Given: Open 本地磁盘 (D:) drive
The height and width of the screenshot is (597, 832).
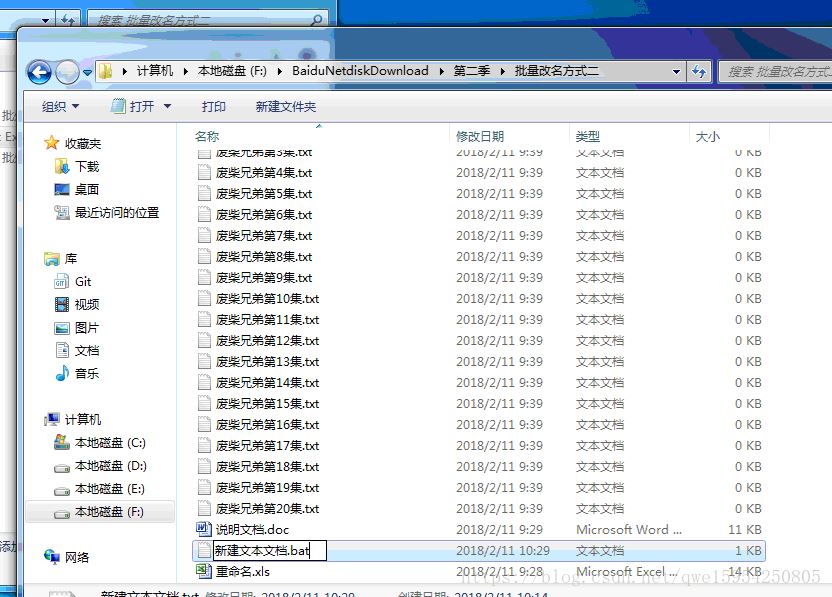Looking at the screenshot, I should click(110, 466).
